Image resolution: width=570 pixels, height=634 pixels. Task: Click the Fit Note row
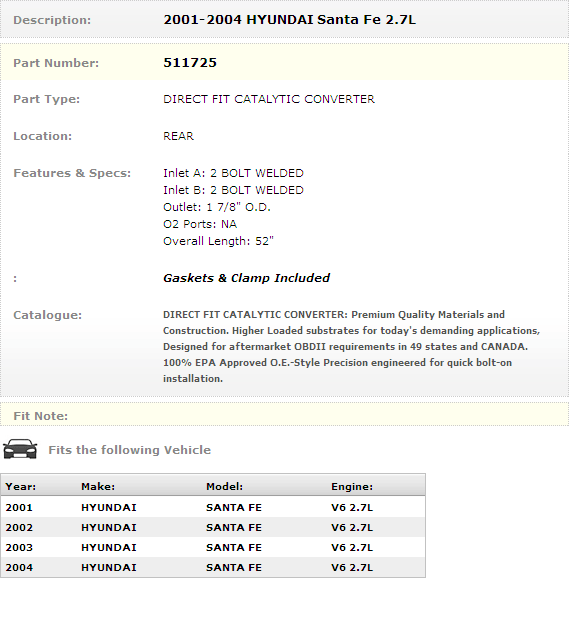(284, 415)
